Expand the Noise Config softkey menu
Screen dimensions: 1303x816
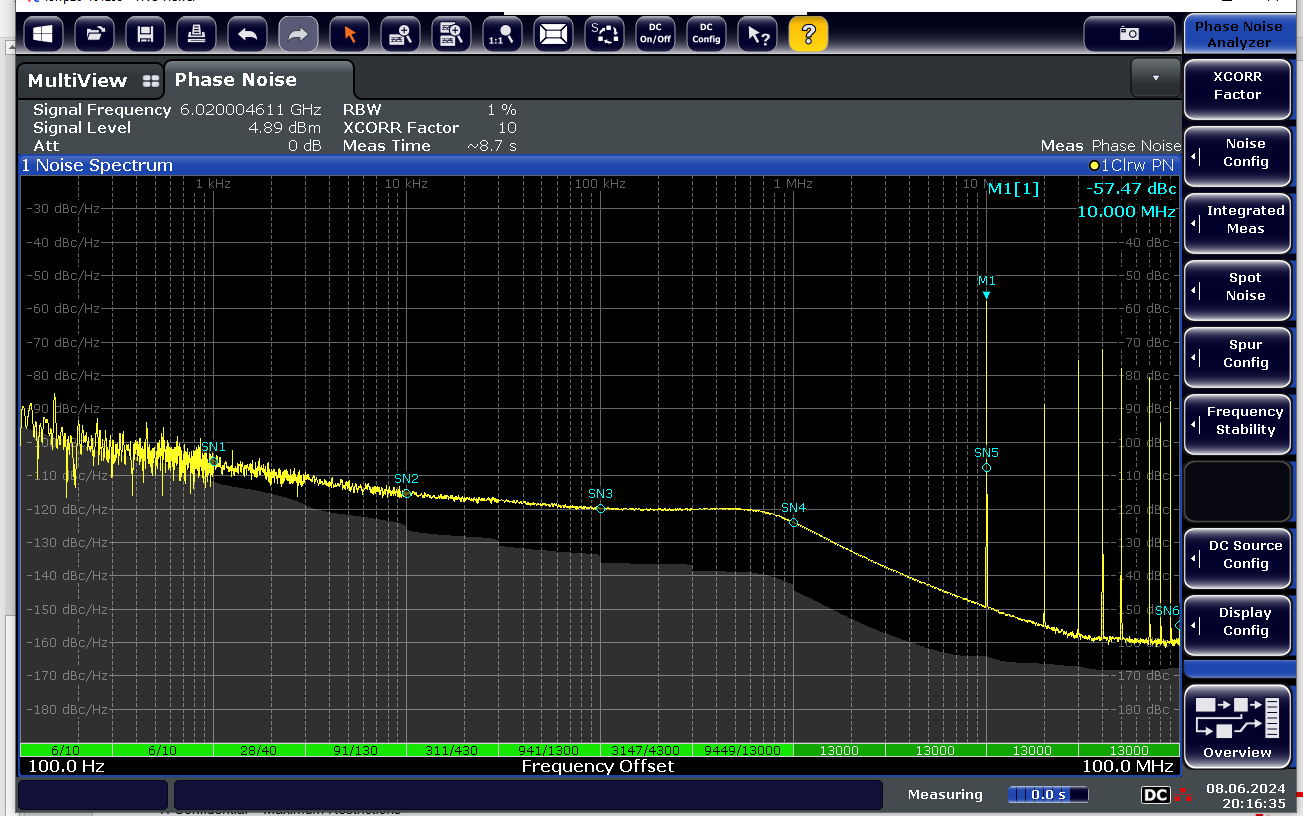(x=1237, y=153)
